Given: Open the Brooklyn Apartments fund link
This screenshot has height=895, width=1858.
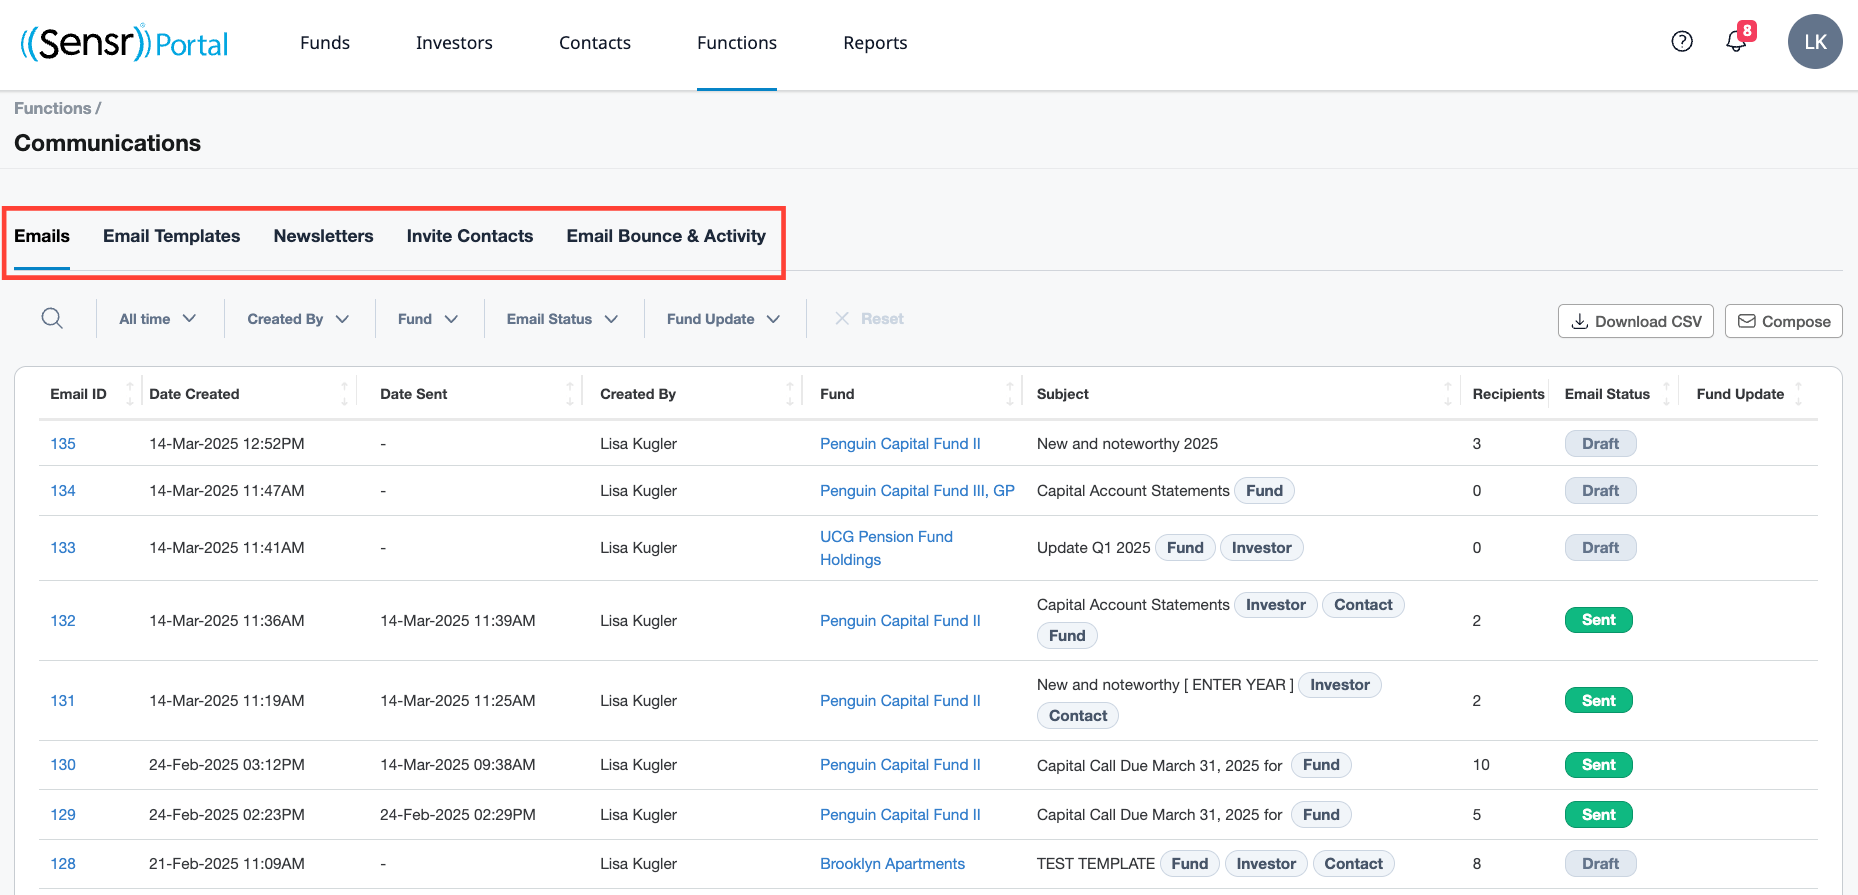Looking at the screenshot, I should 892,864.
